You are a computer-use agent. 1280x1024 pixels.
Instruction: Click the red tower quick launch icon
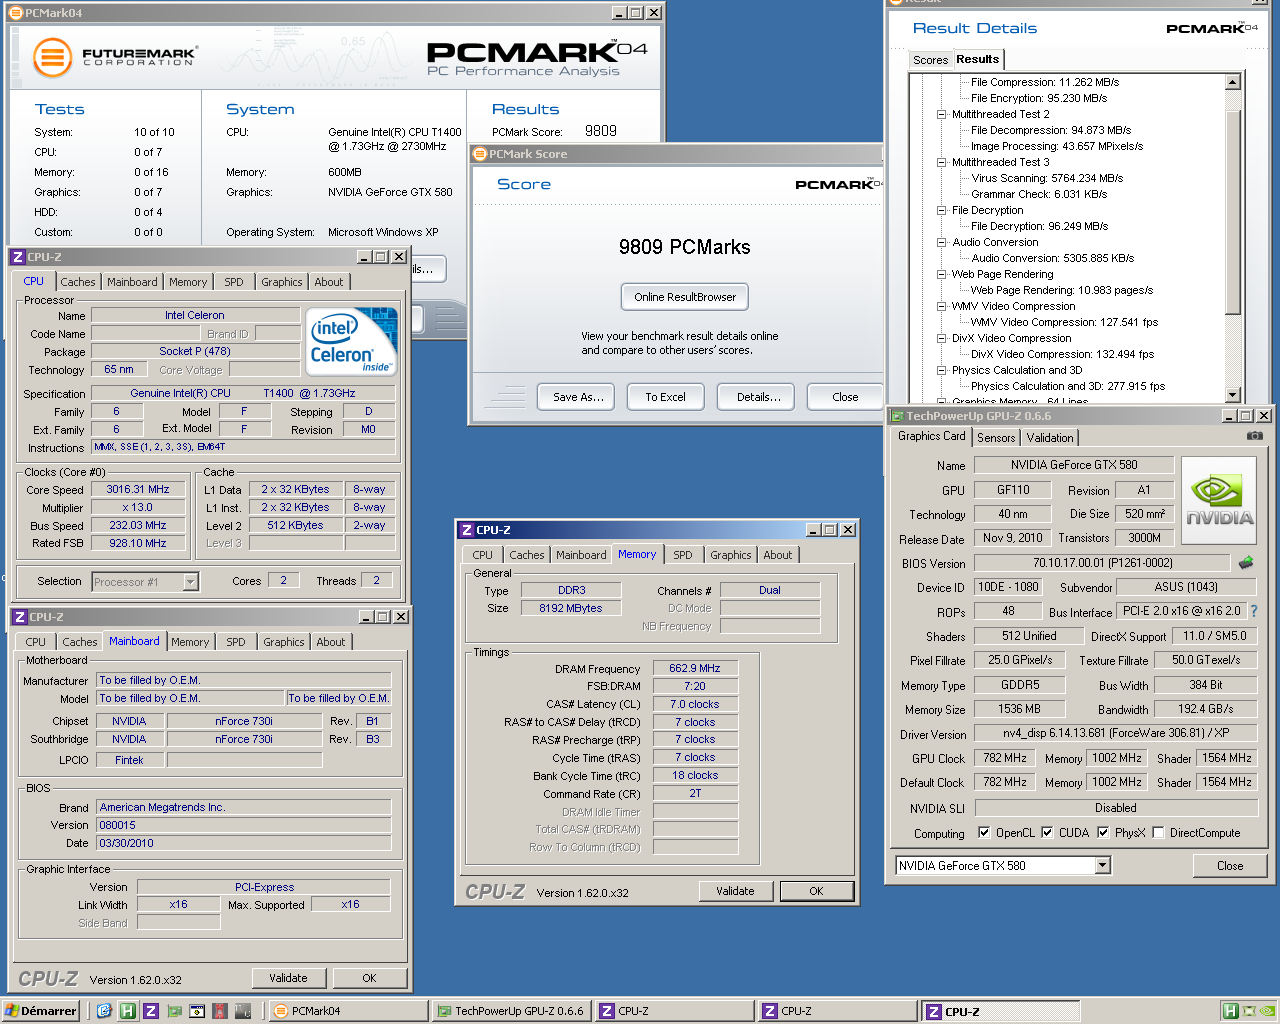pos(220,1011)
